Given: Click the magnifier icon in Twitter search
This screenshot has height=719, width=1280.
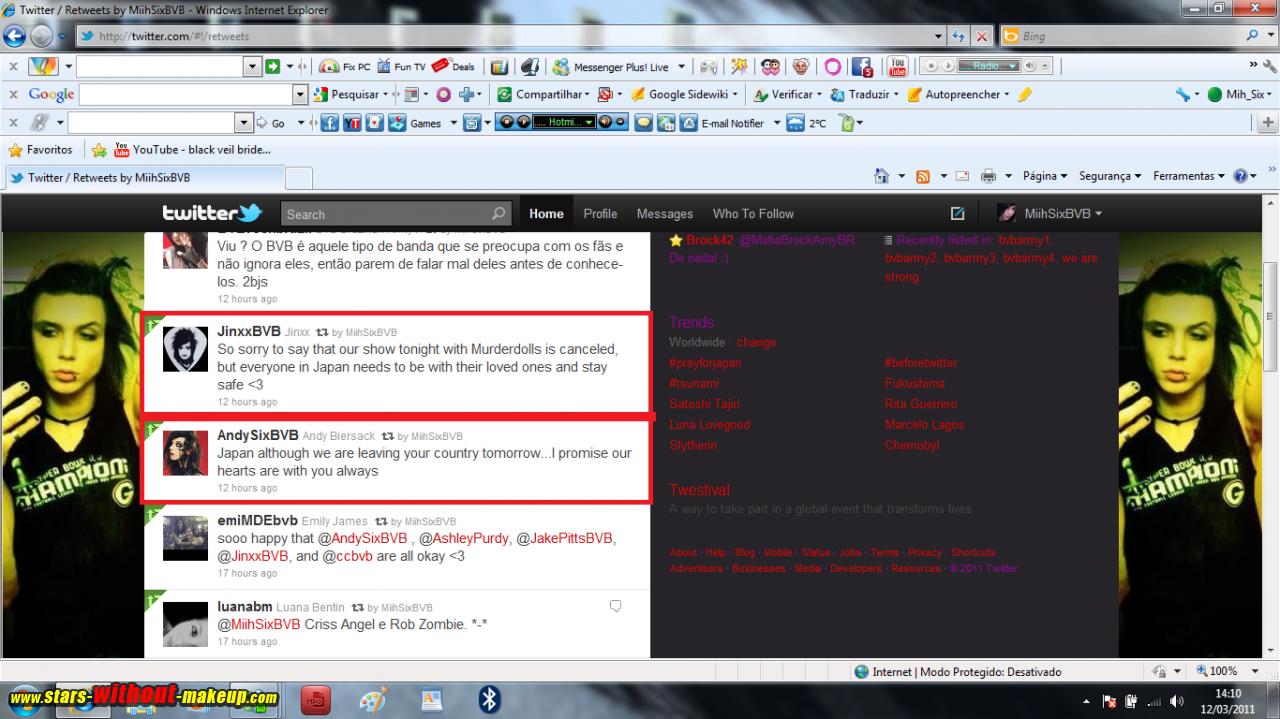Looking at the screenshot, I should [x=498, y=214].
